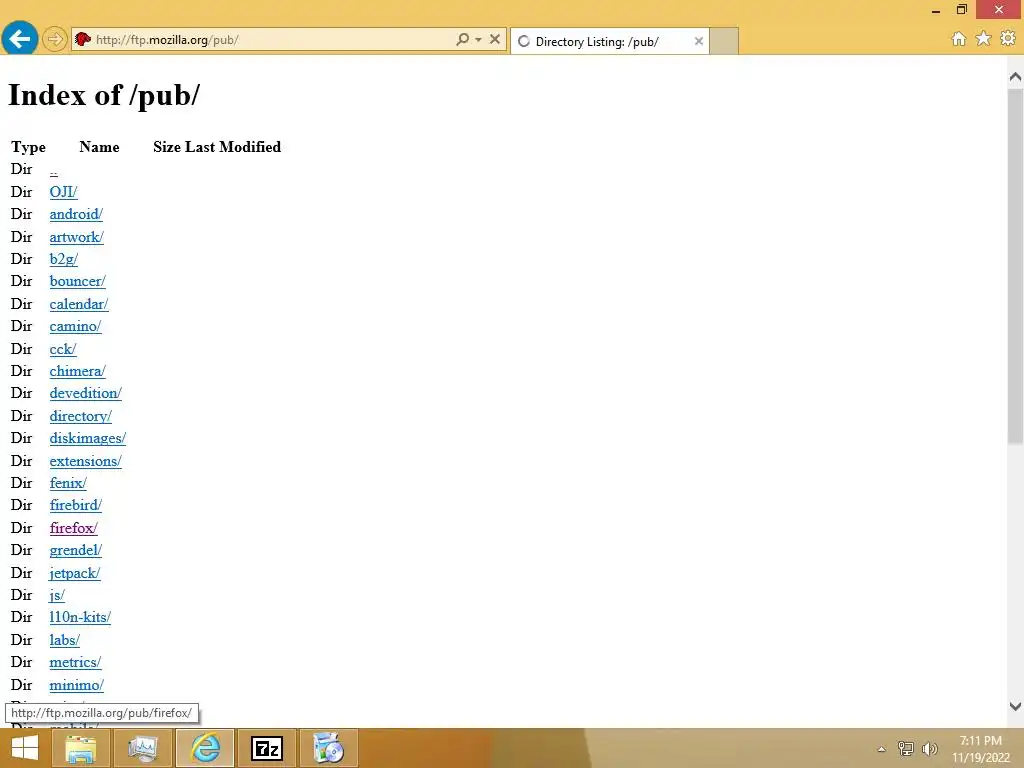Open the artwork/ directory link

(76, 237)
